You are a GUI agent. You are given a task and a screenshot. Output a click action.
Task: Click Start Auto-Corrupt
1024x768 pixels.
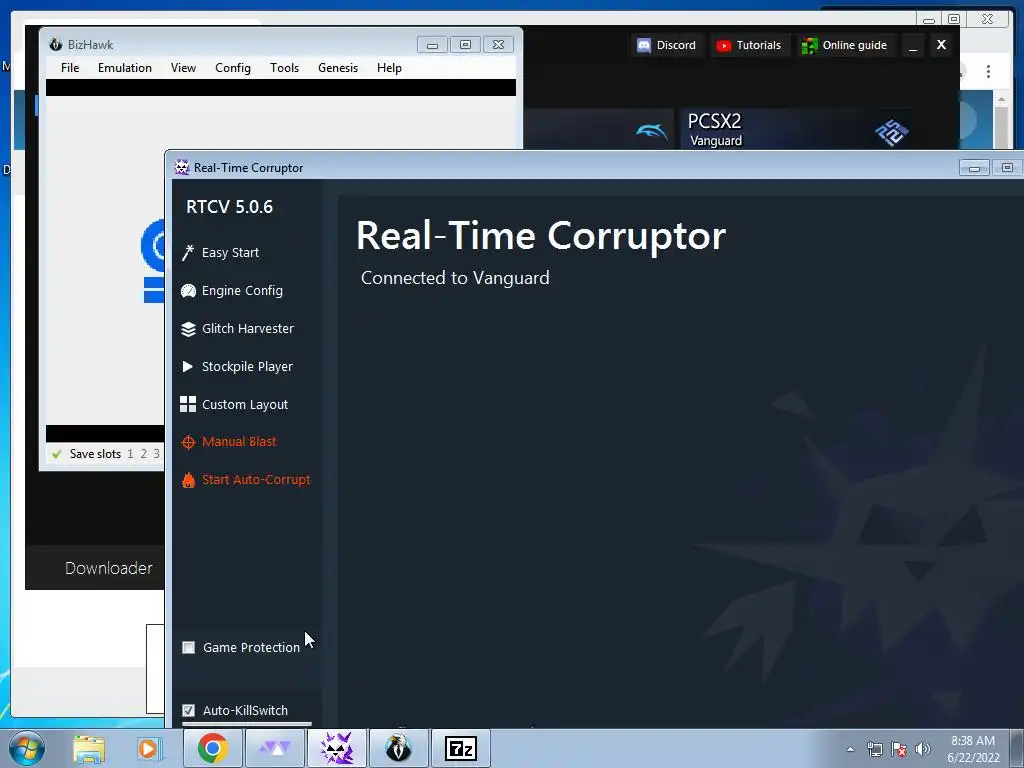pos(256,479)
